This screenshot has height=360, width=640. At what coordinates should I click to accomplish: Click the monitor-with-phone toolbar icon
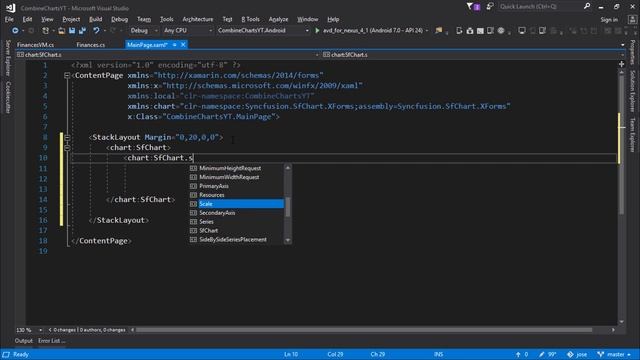coord(542,31)
